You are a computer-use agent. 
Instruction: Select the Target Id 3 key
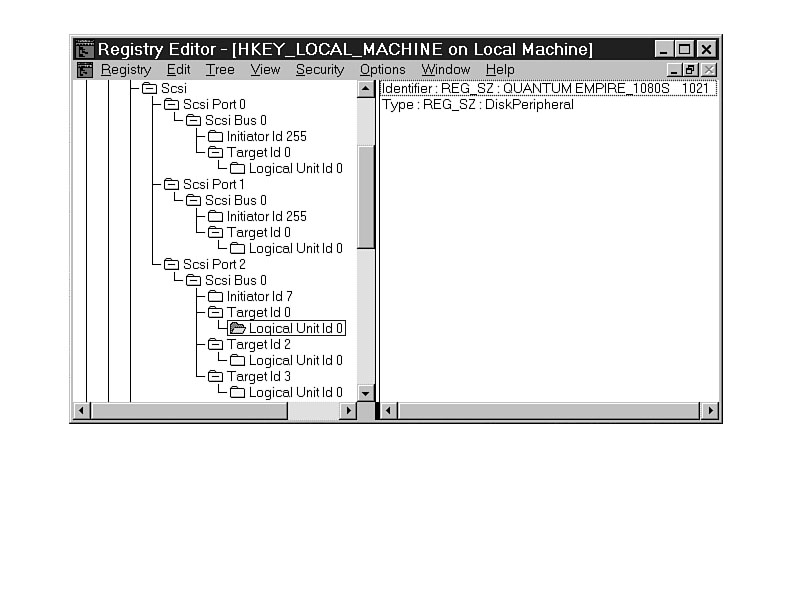click(258, 376)
